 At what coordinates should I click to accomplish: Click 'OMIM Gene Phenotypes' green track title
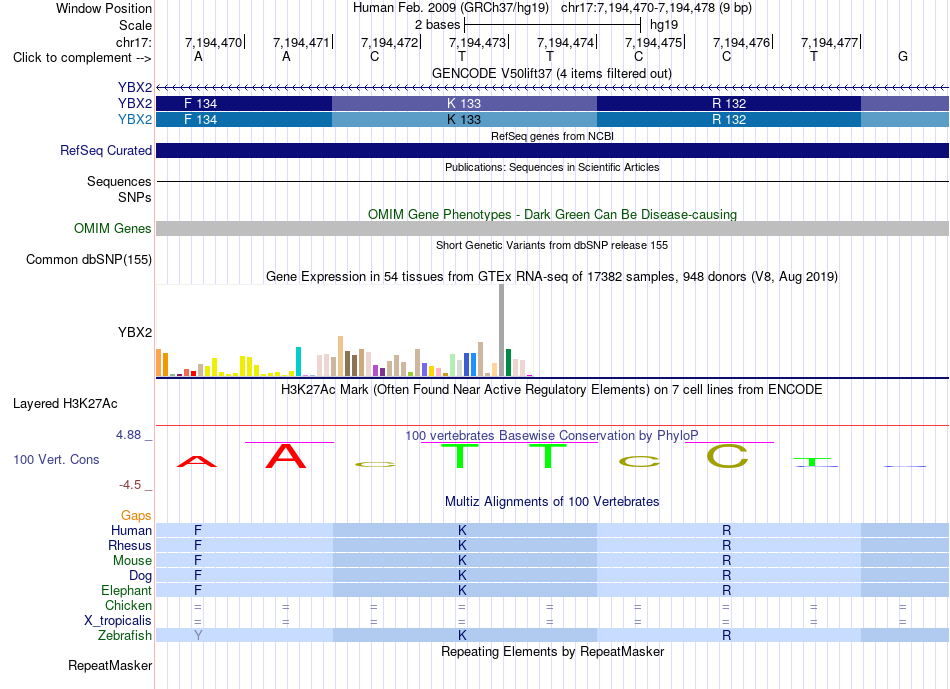coord(552,215)
